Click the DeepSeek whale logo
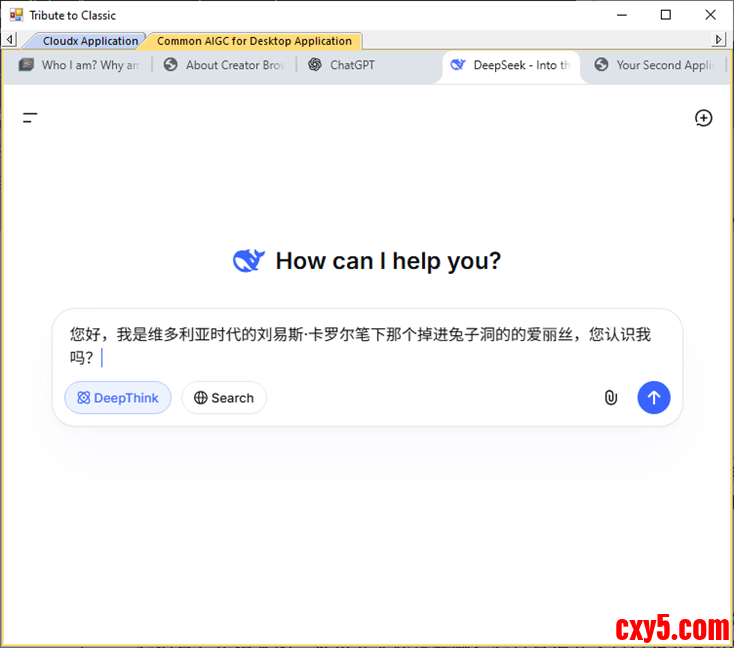The width and height of the screenshot is (734, 648). (x=249, y=260)
